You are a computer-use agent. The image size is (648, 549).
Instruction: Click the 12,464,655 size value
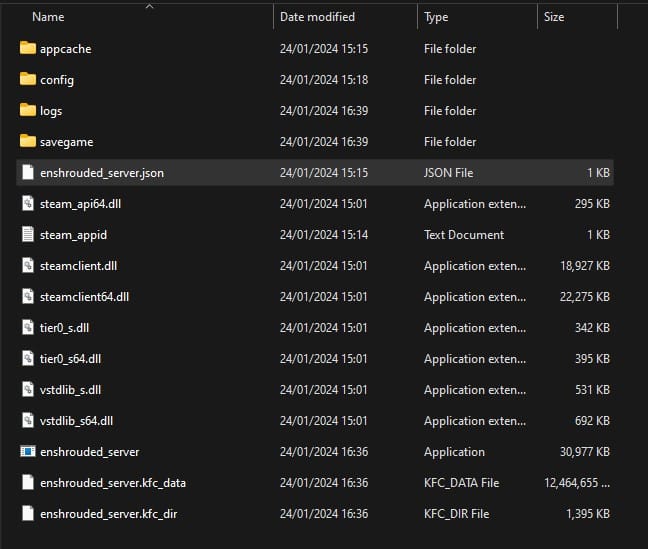[577, 483]
